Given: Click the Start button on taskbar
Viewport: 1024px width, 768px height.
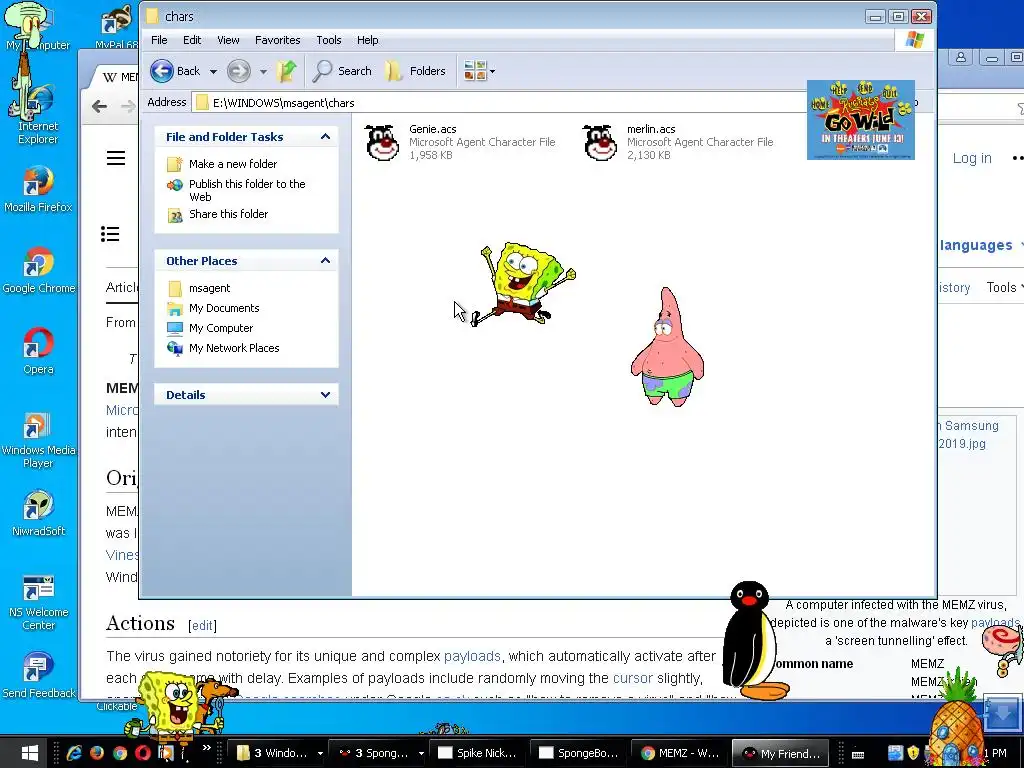Looking at the screenshot, I should (x=28, y=753).
